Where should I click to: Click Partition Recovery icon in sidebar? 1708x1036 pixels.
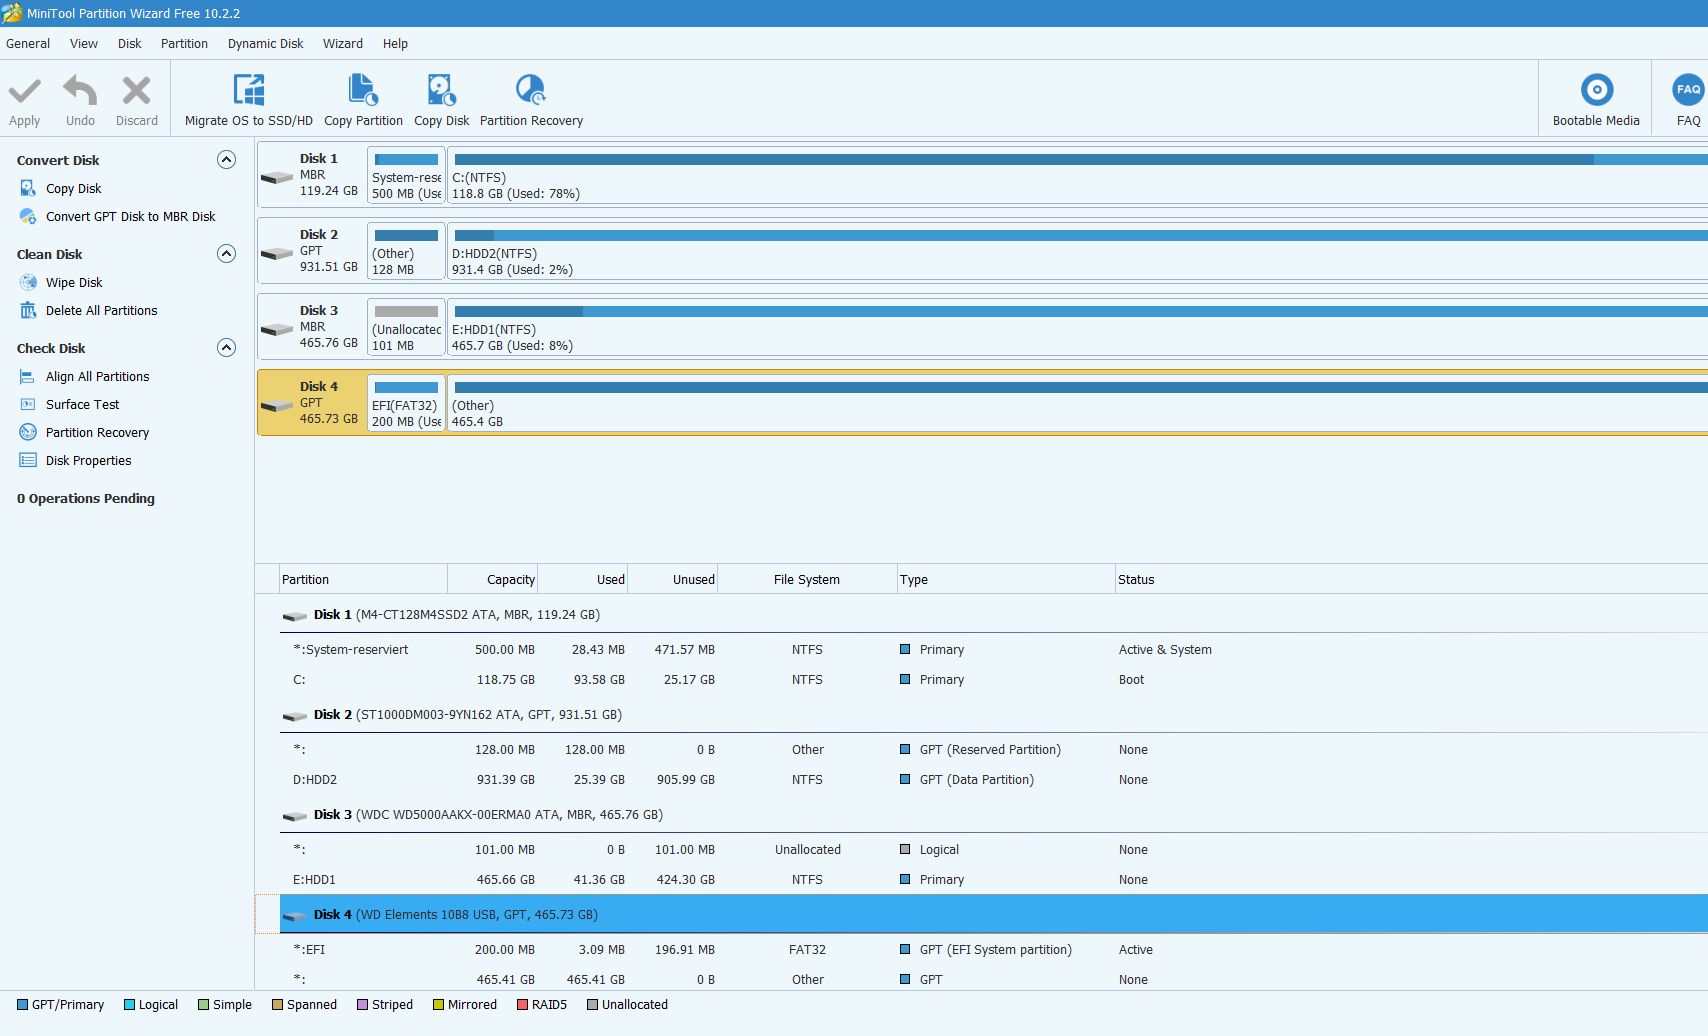[28, 432]
